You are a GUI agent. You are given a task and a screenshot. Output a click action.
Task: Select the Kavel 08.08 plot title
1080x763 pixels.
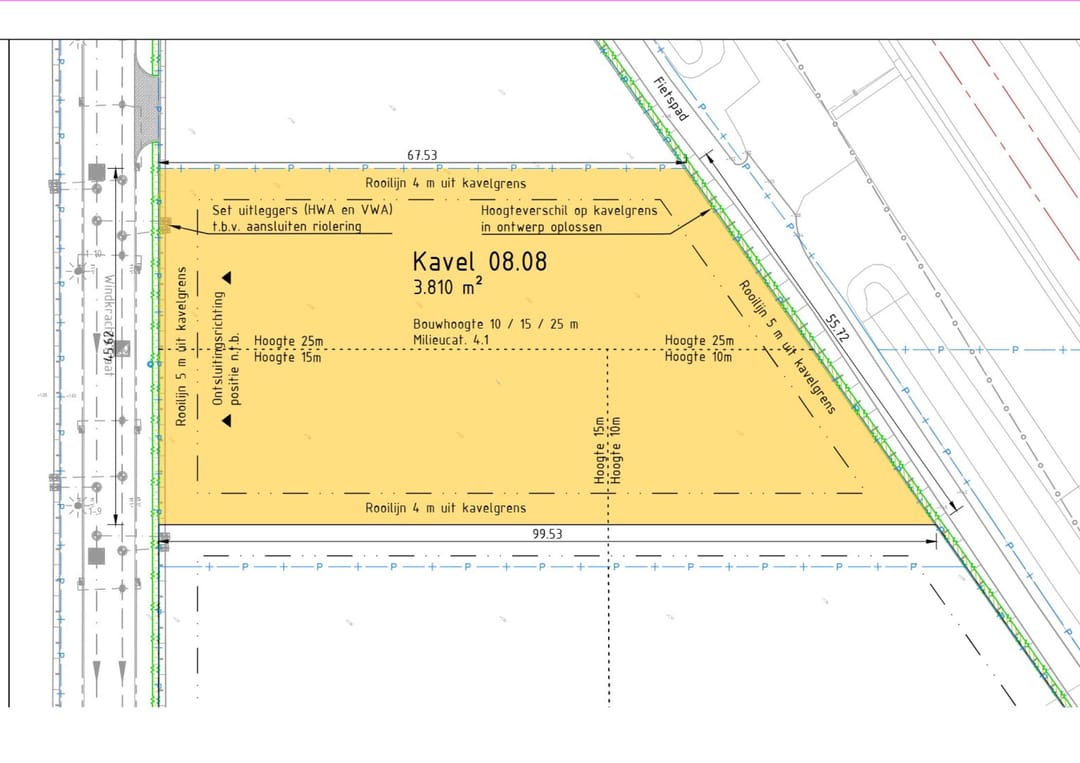[479, 262]
